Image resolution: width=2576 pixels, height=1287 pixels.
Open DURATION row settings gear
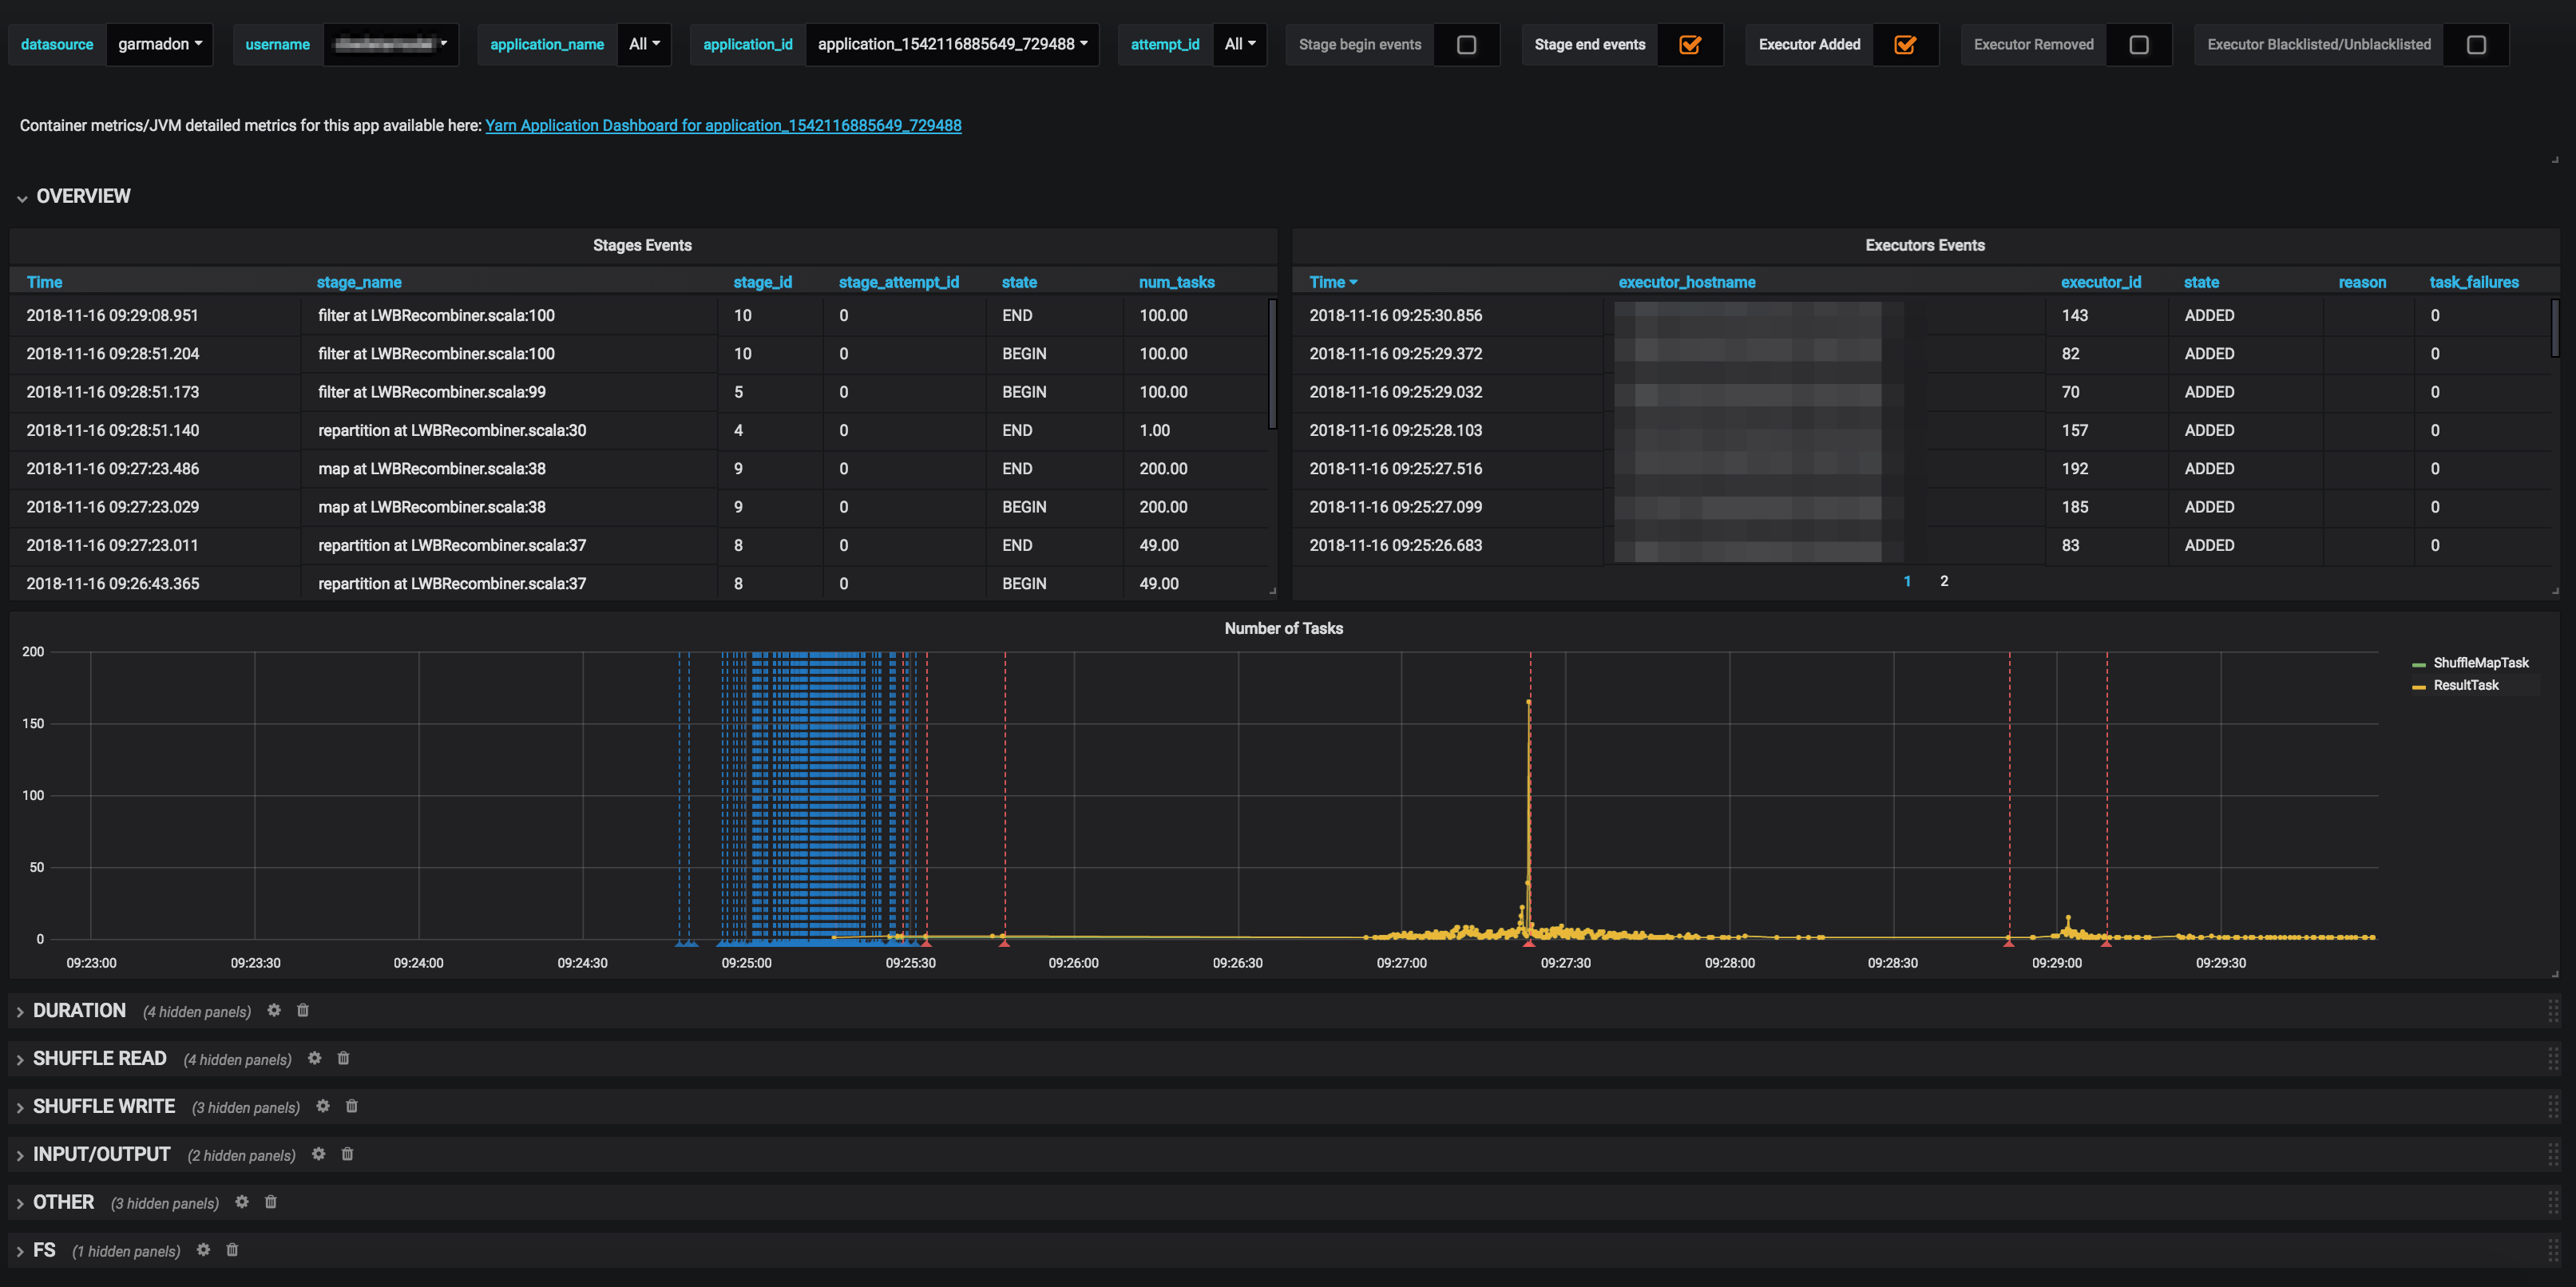274,1010
